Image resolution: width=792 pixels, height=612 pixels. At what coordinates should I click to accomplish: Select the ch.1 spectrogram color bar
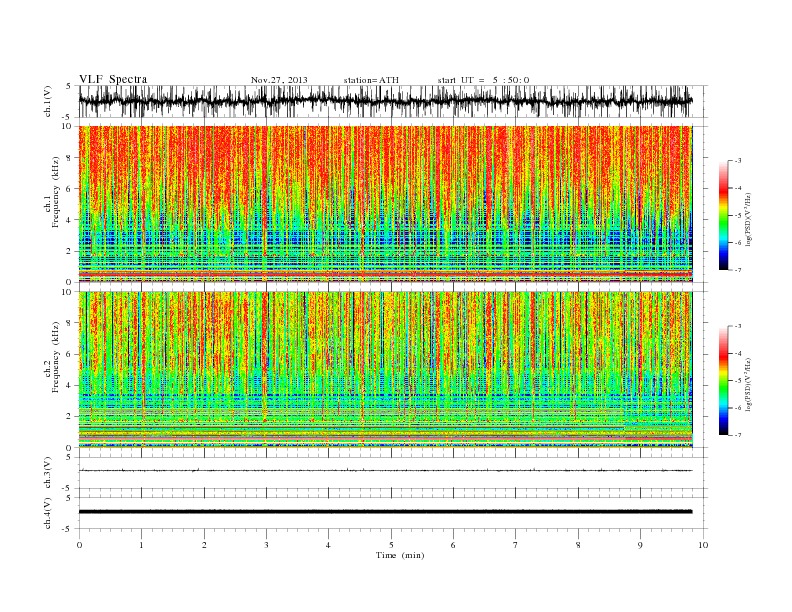723,215
